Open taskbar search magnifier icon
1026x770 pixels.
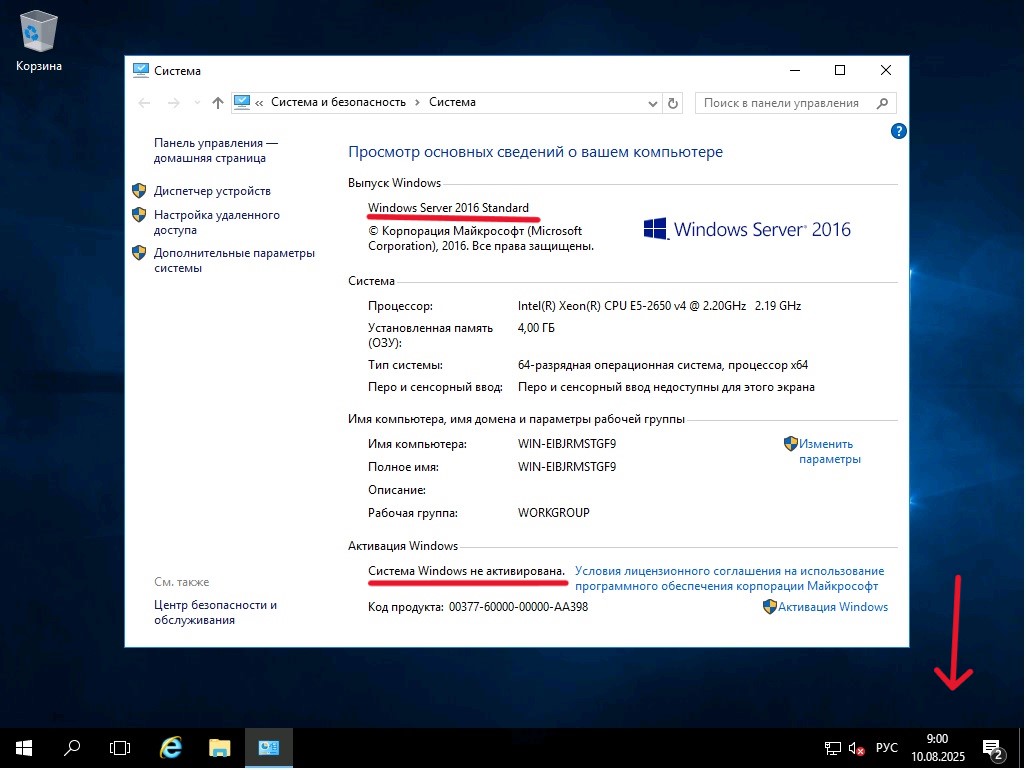72,747
